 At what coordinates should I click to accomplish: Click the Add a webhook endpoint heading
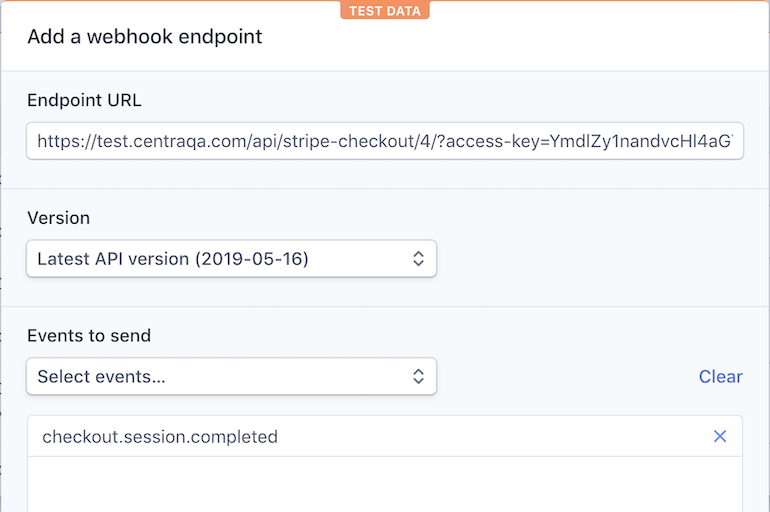(x=145, y=37)
